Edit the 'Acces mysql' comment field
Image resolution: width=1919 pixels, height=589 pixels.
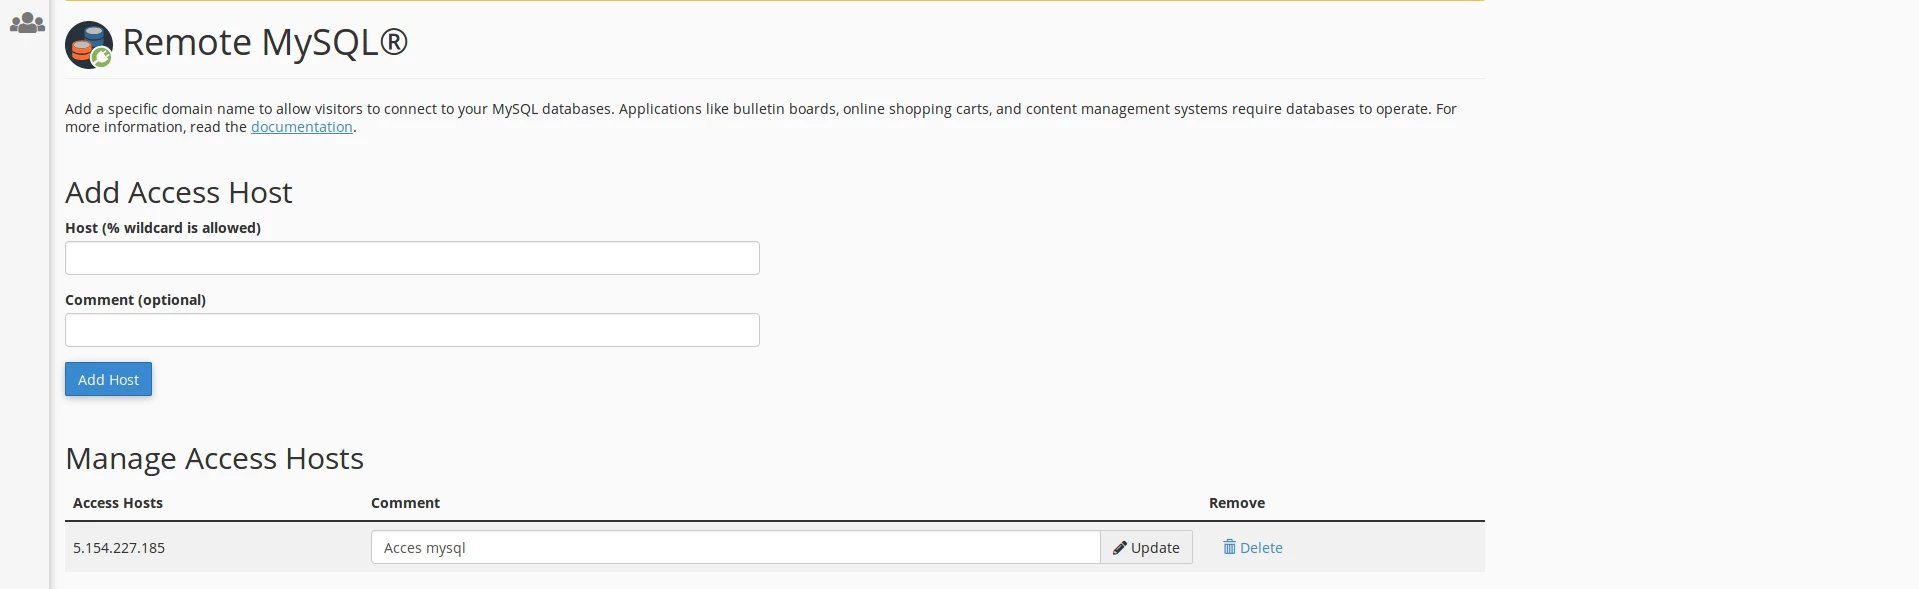735,548
